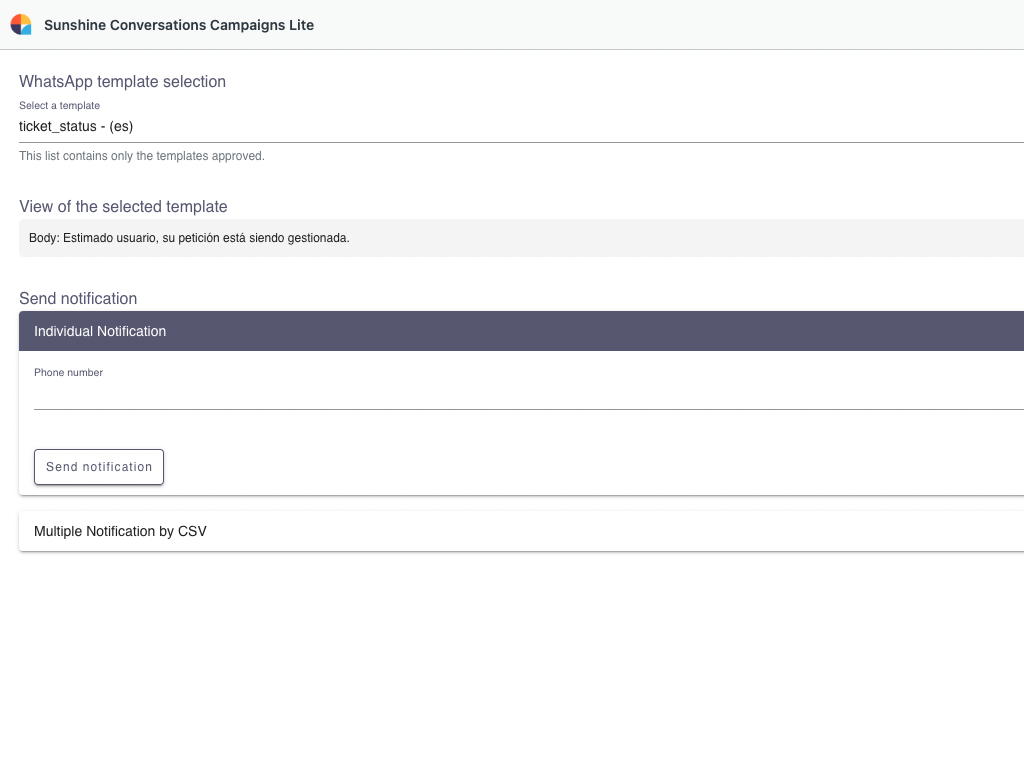The image size is (1024, 768).
Task: Click the word "Lite" in the app title
Action: point(299,25)
